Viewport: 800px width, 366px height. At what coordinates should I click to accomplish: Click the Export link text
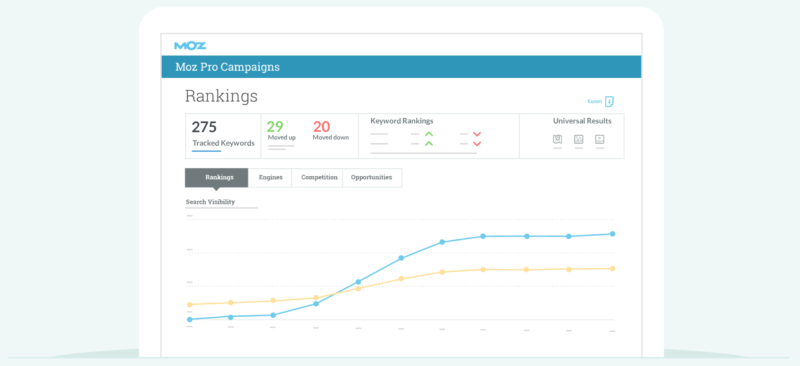(x=595, y=102)
